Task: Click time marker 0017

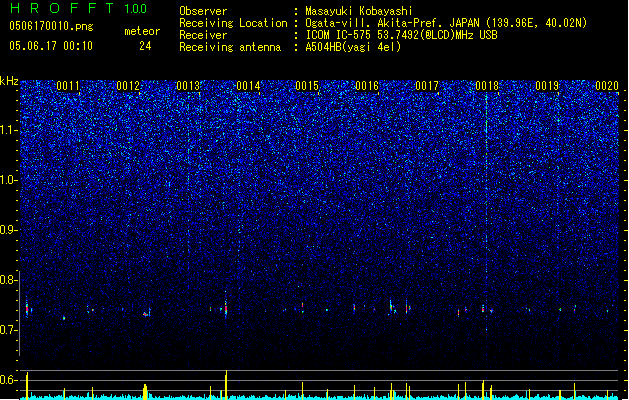Action: 427,86
